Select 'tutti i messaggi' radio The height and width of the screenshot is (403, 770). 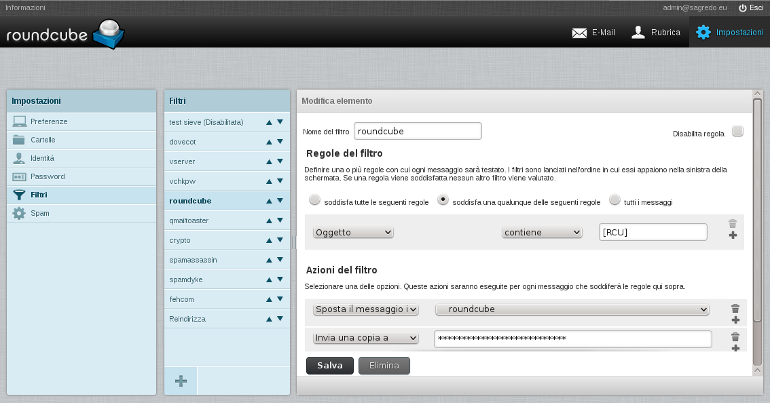[x=614, y=200]
